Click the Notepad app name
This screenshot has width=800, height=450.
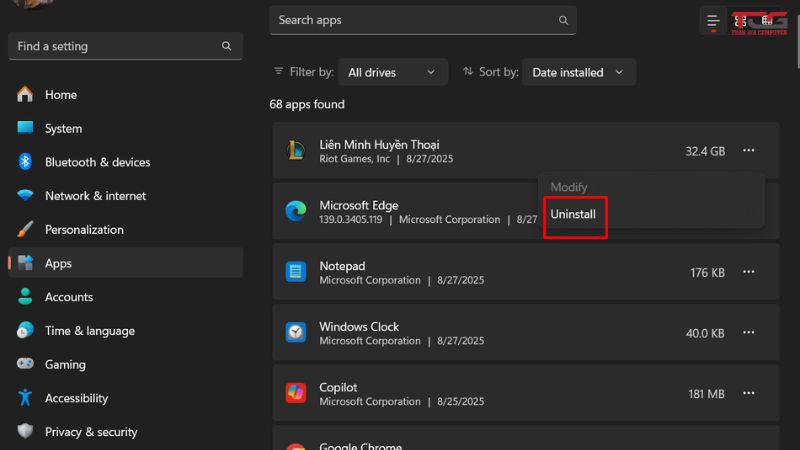click(342, 266)
